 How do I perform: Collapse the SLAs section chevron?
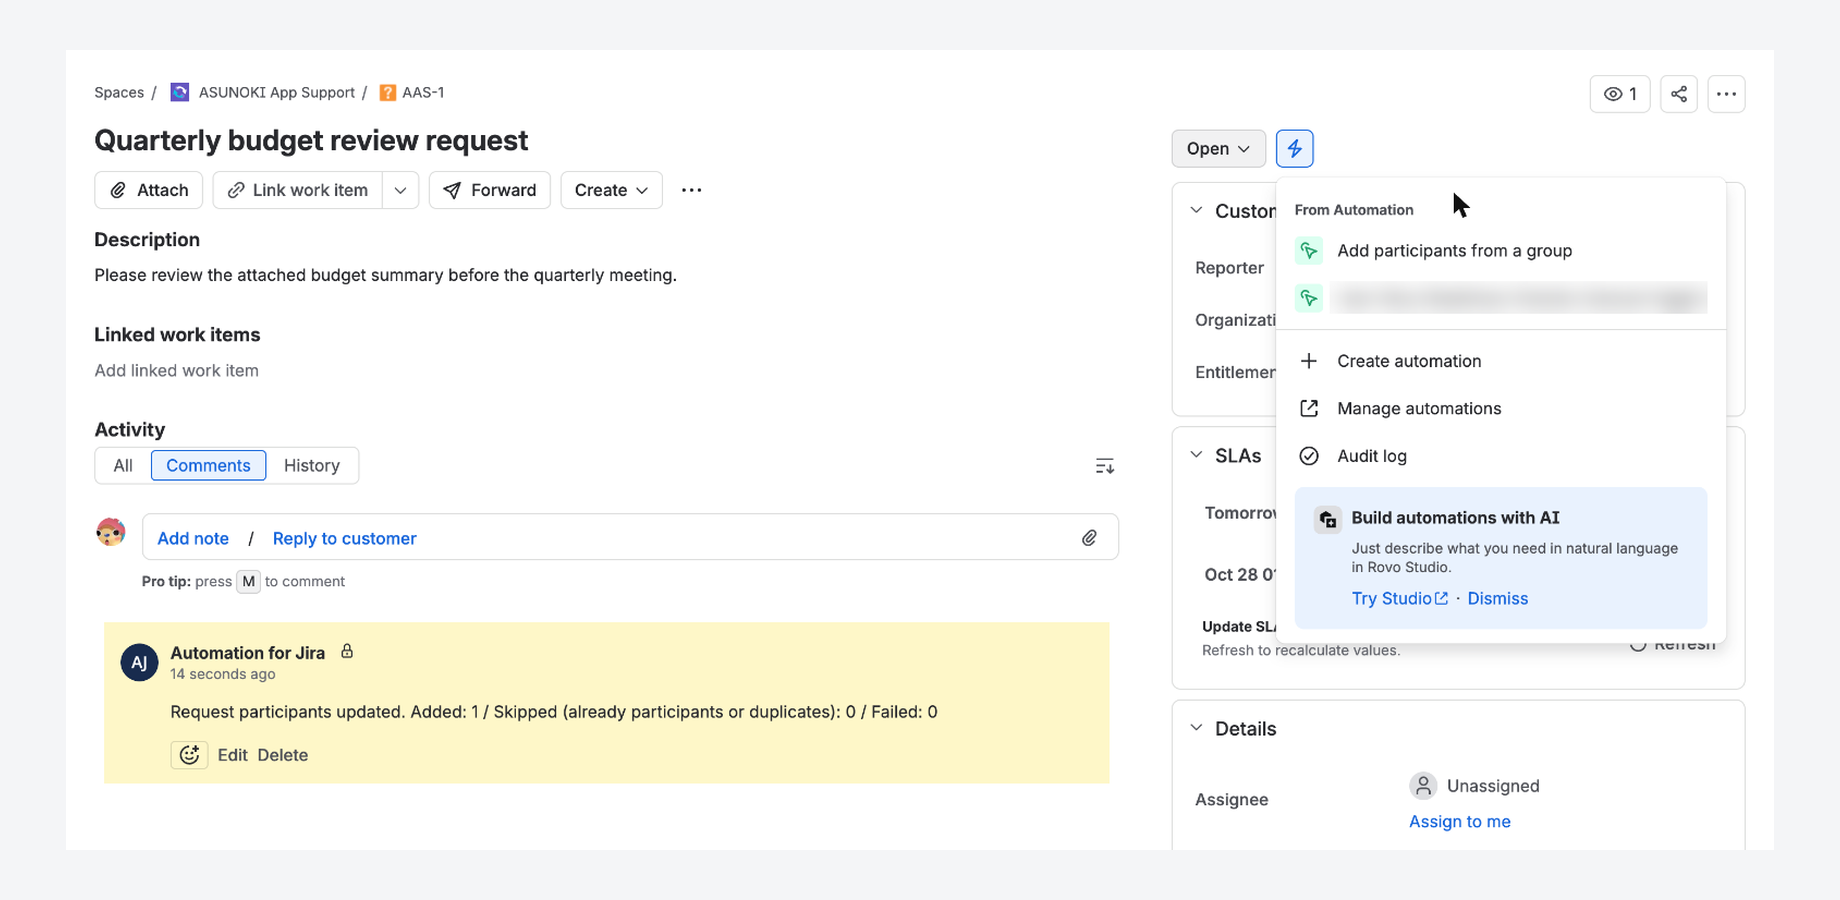pos(1196,455)
